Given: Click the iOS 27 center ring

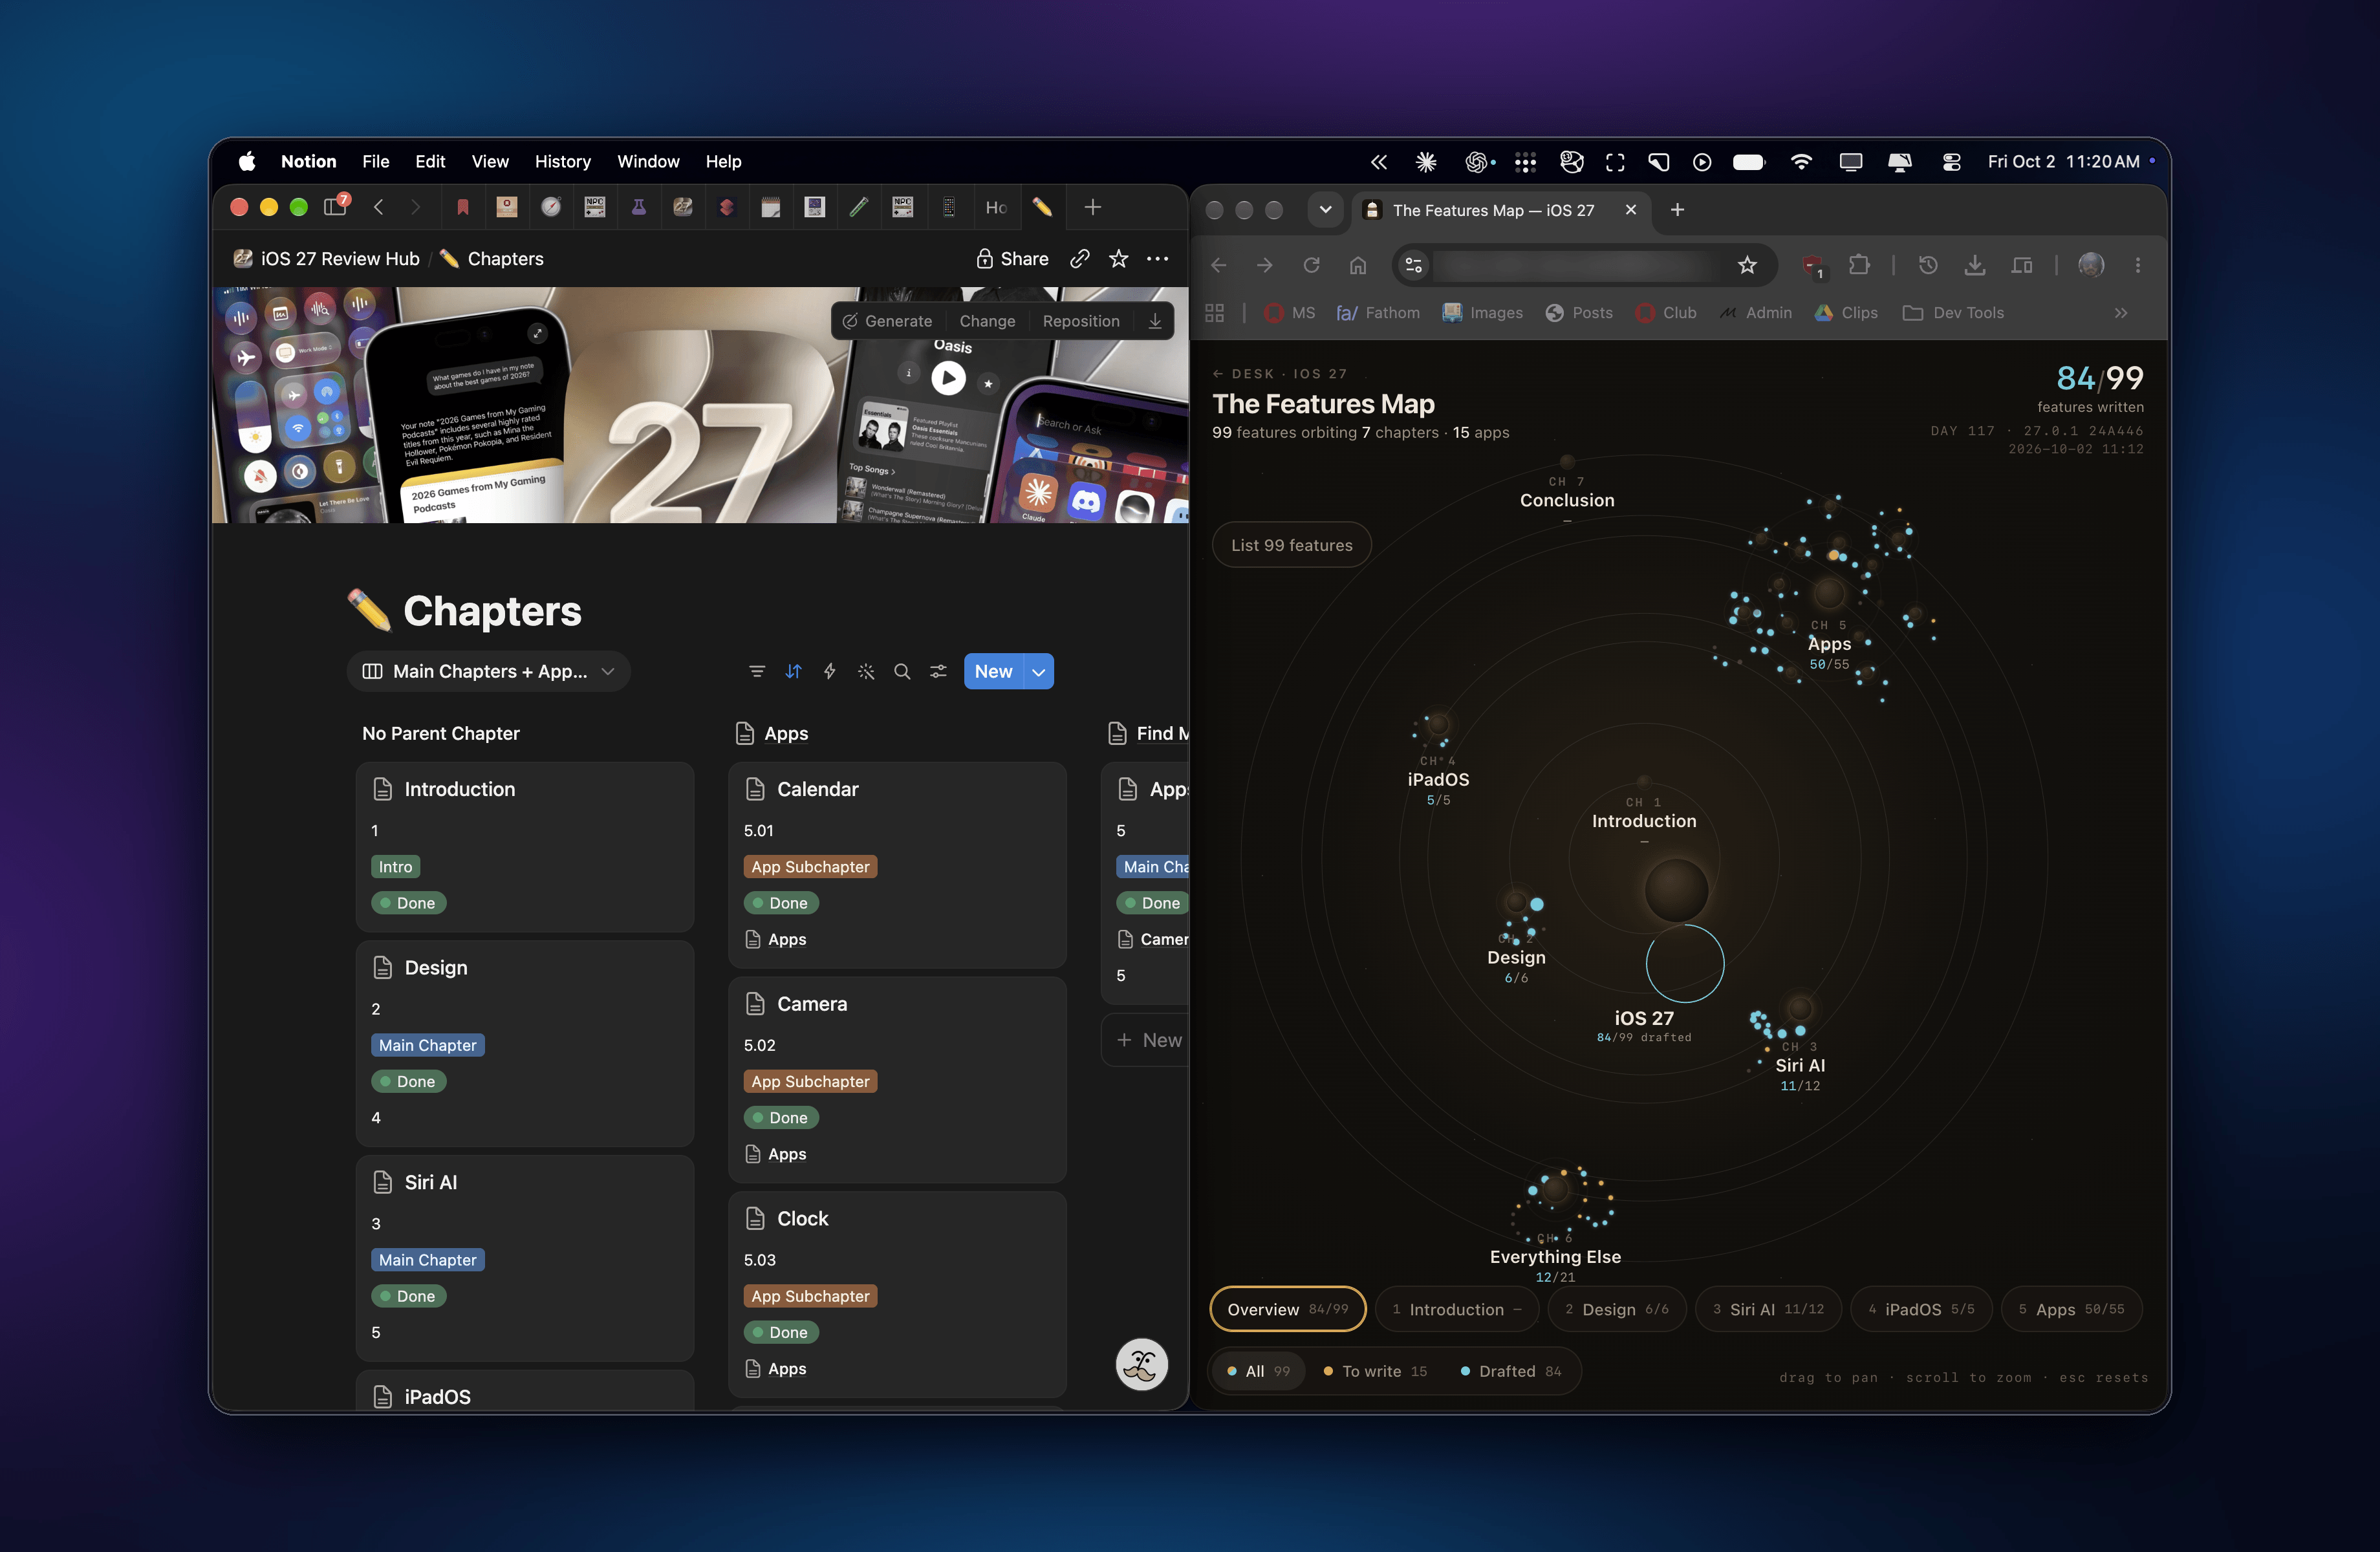Looking at the screenshot, I should pyautogui.click(x=1685, y=963).
